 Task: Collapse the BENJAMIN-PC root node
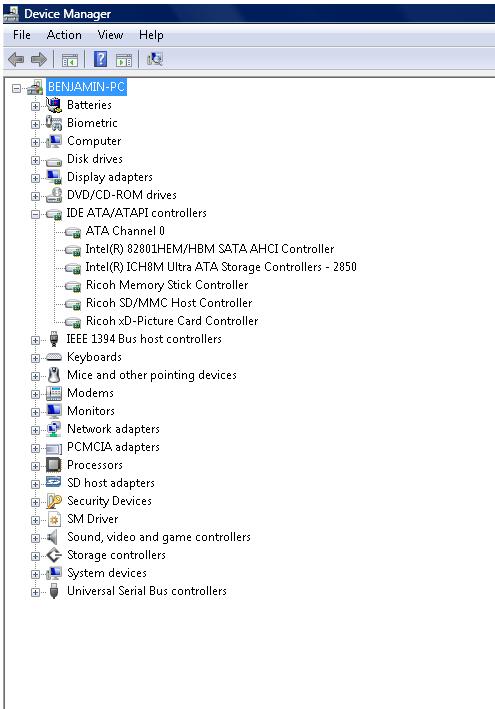17,88
